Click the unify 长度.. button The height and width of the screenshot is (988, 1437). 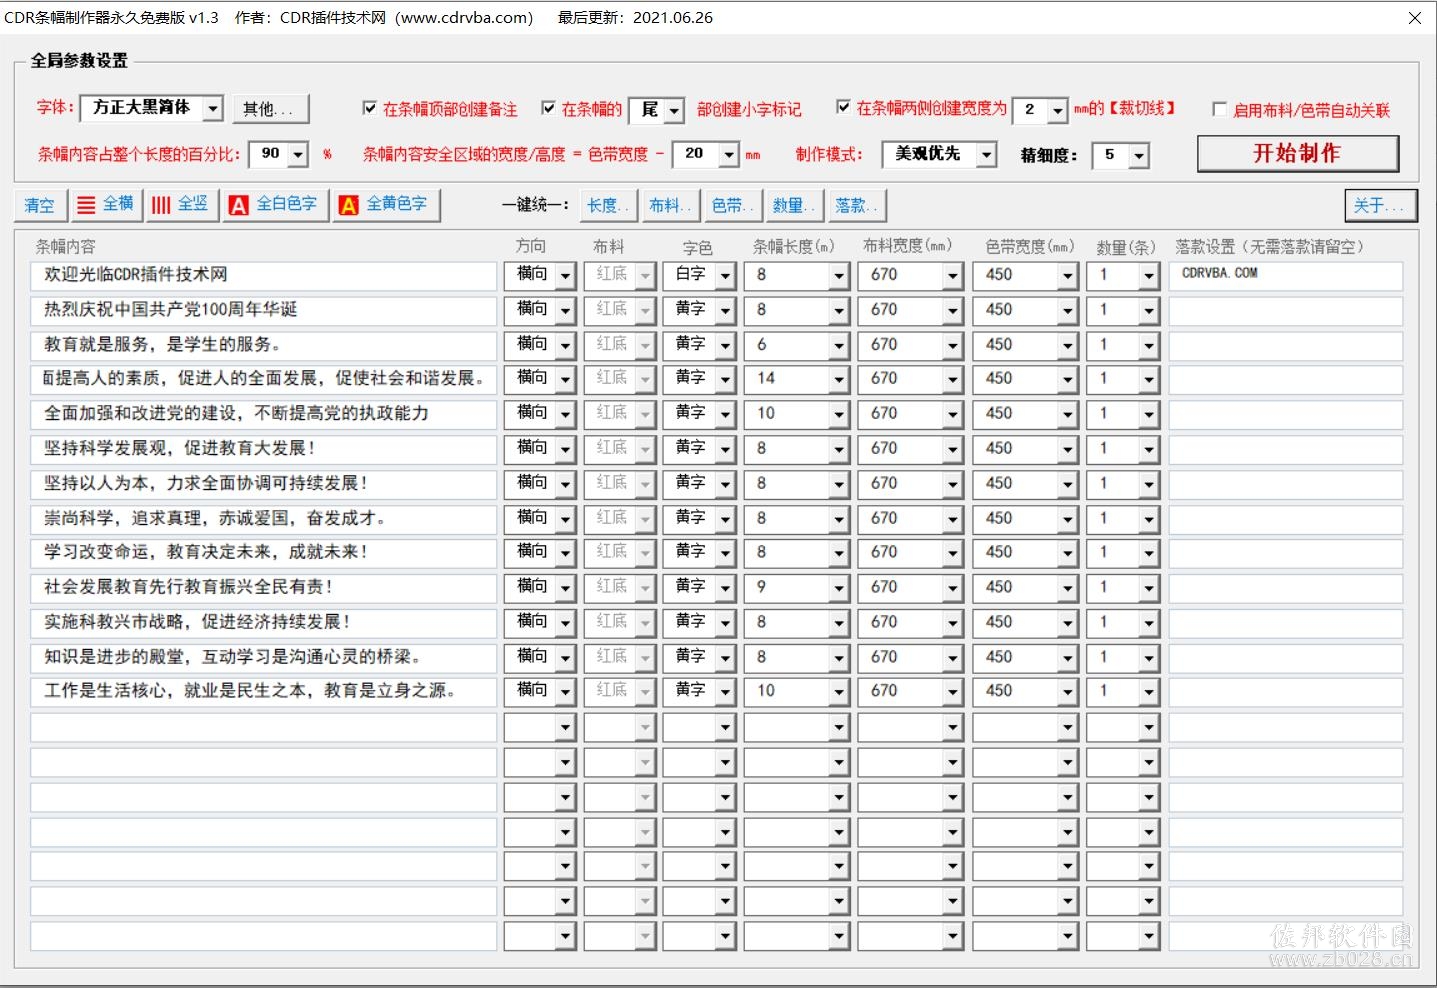click(x=607, y=205)
